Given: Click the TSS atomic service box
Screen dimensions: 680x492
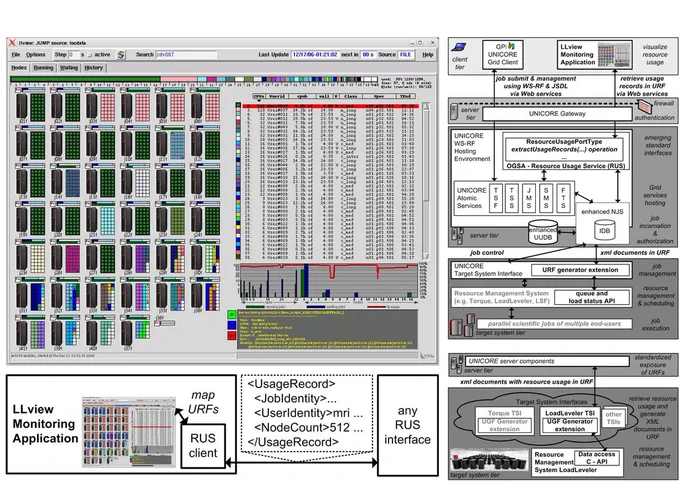Looking at the screenshot, I should (x=512, y=198).
